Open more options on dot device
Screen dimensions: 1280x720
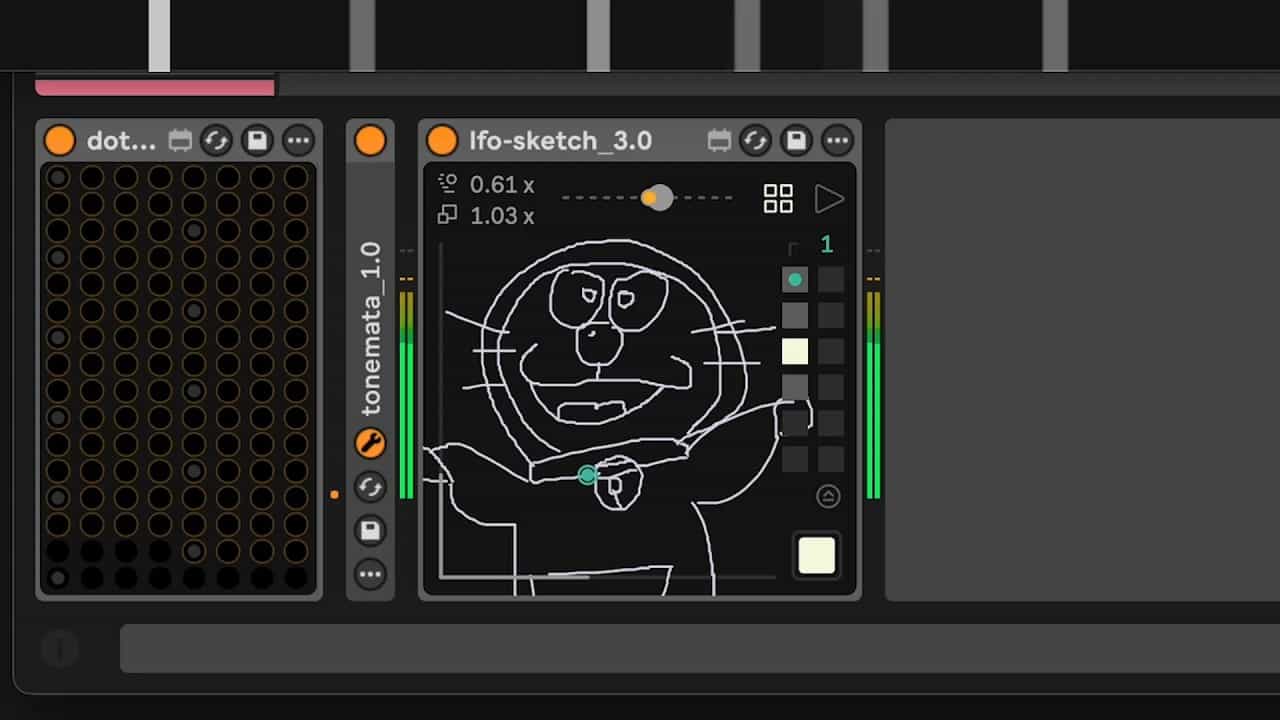298,141
